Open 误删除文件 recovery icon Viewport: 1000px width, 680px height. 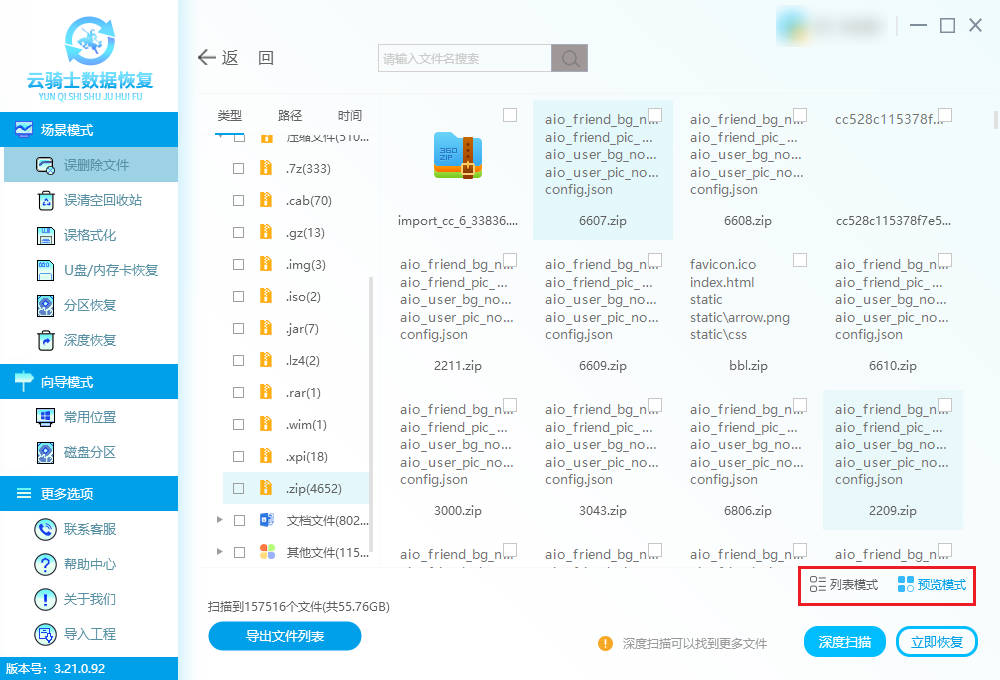pyautogui.click(x=45, y=165)
